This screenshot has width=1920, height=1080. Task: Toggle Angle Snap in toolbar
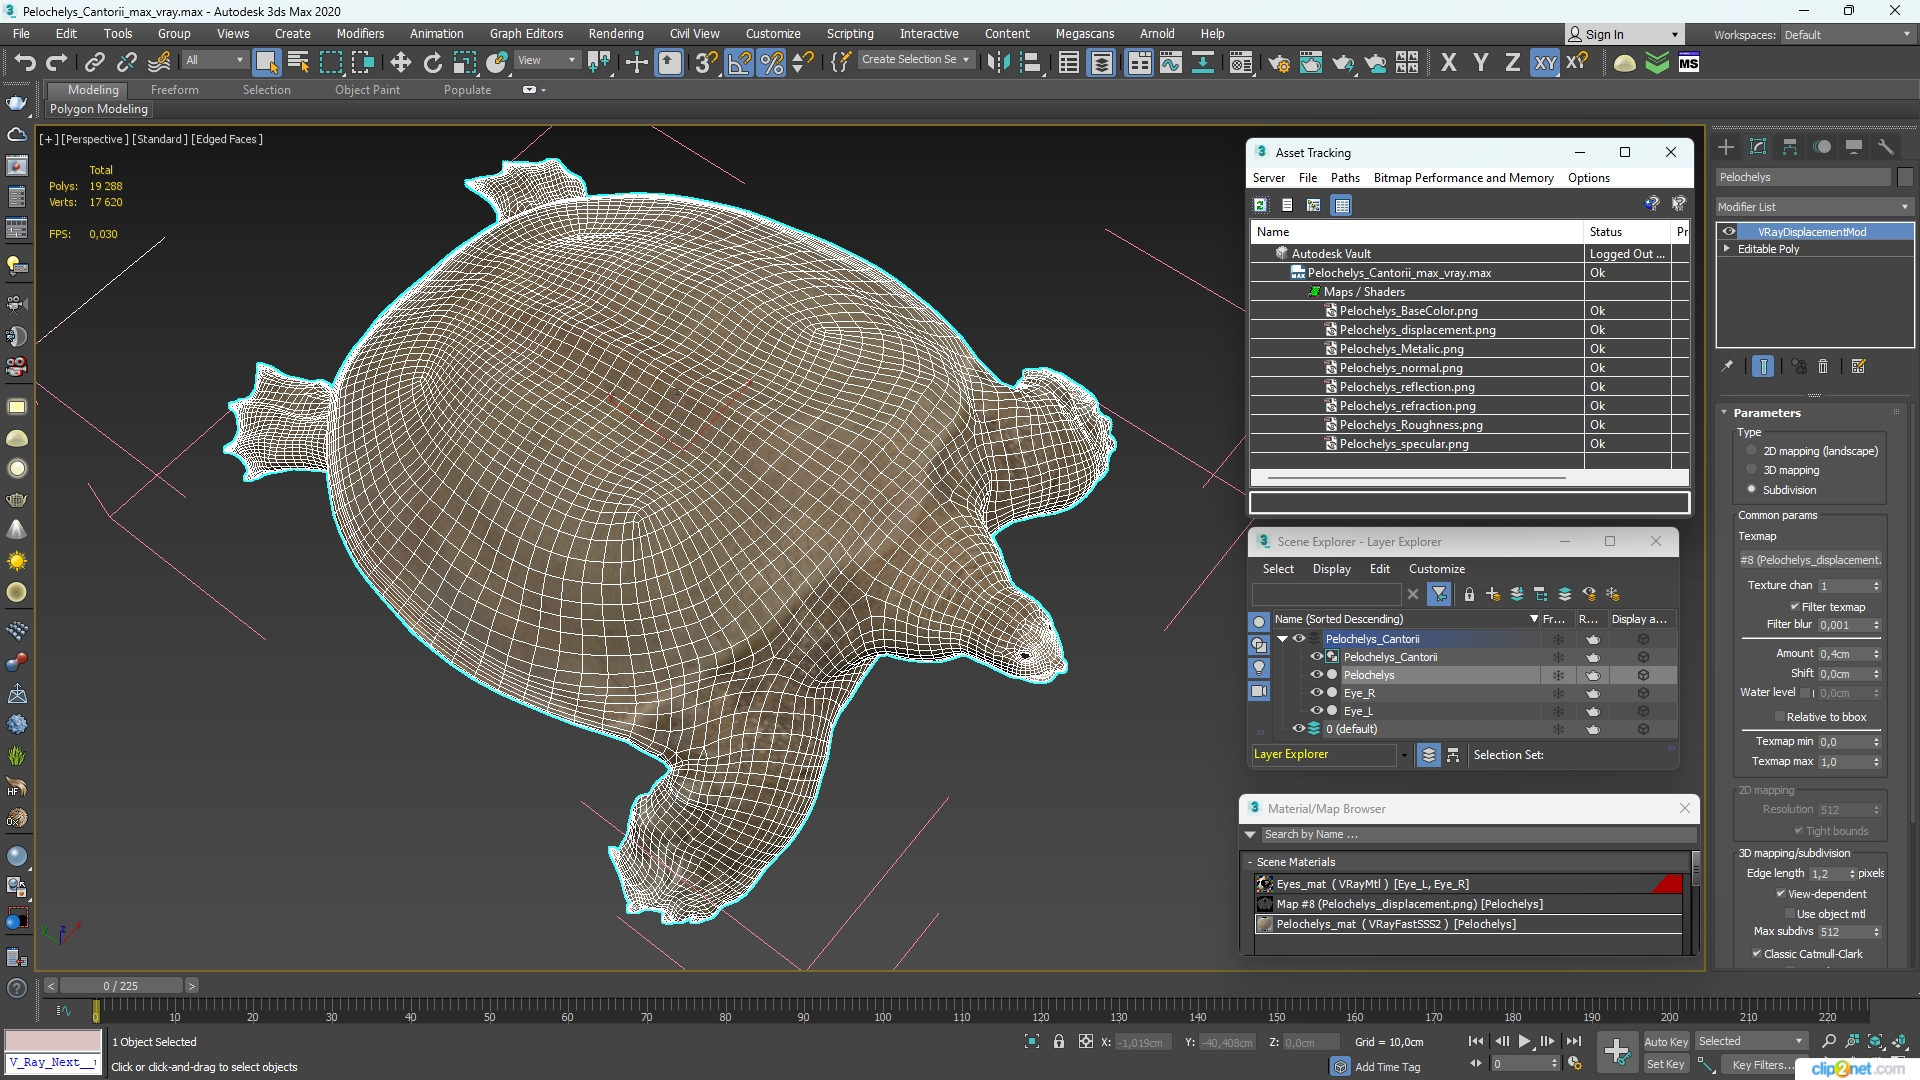[739, 63]
